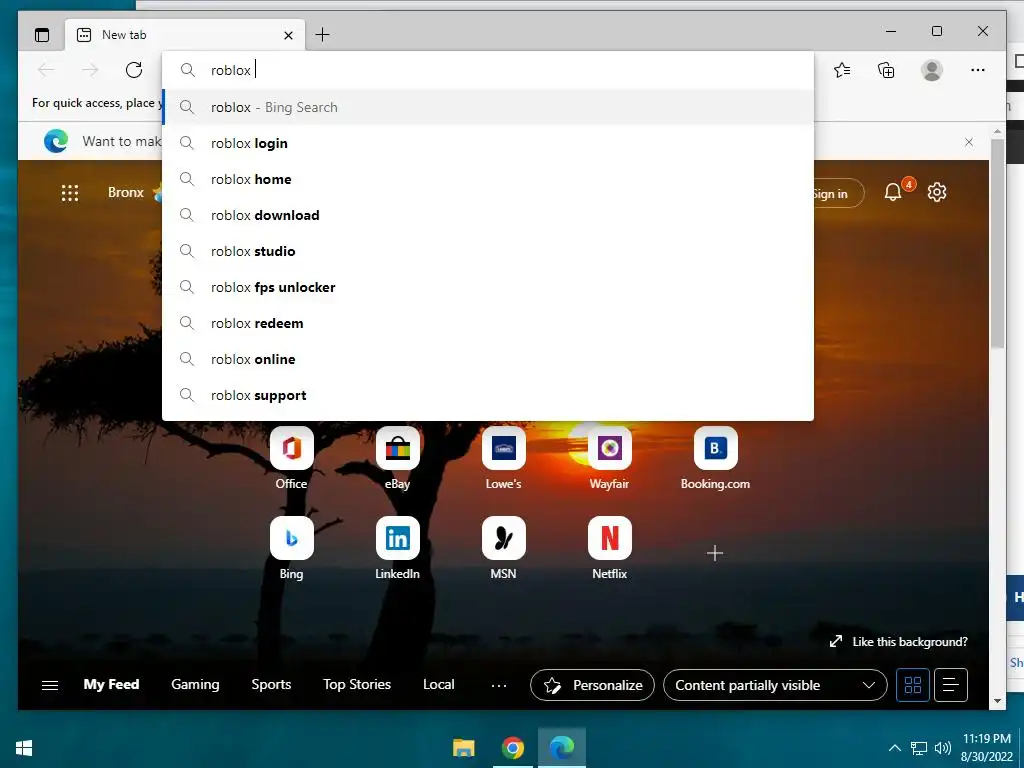Open the volume speaker tray icon
This screenshot has height=768, width=1024.
942,748
